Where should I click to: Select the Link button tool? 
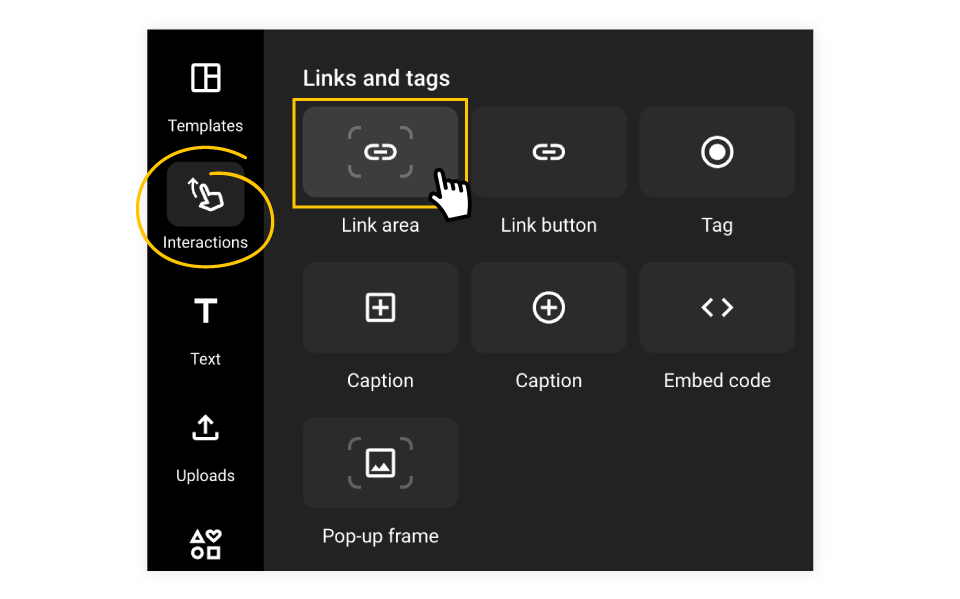pos(548,152)
